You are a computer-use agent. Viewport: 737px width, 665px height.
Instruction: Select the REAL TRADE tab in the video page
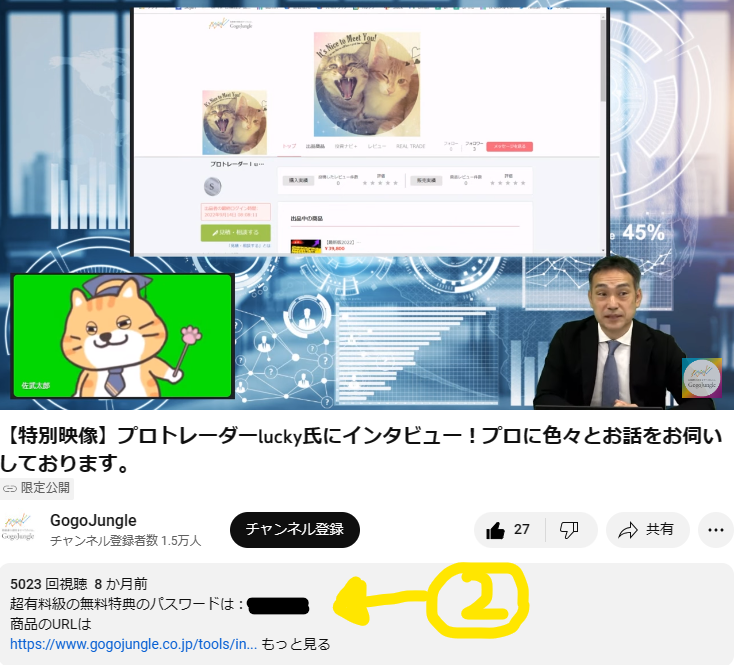point(410,146)
